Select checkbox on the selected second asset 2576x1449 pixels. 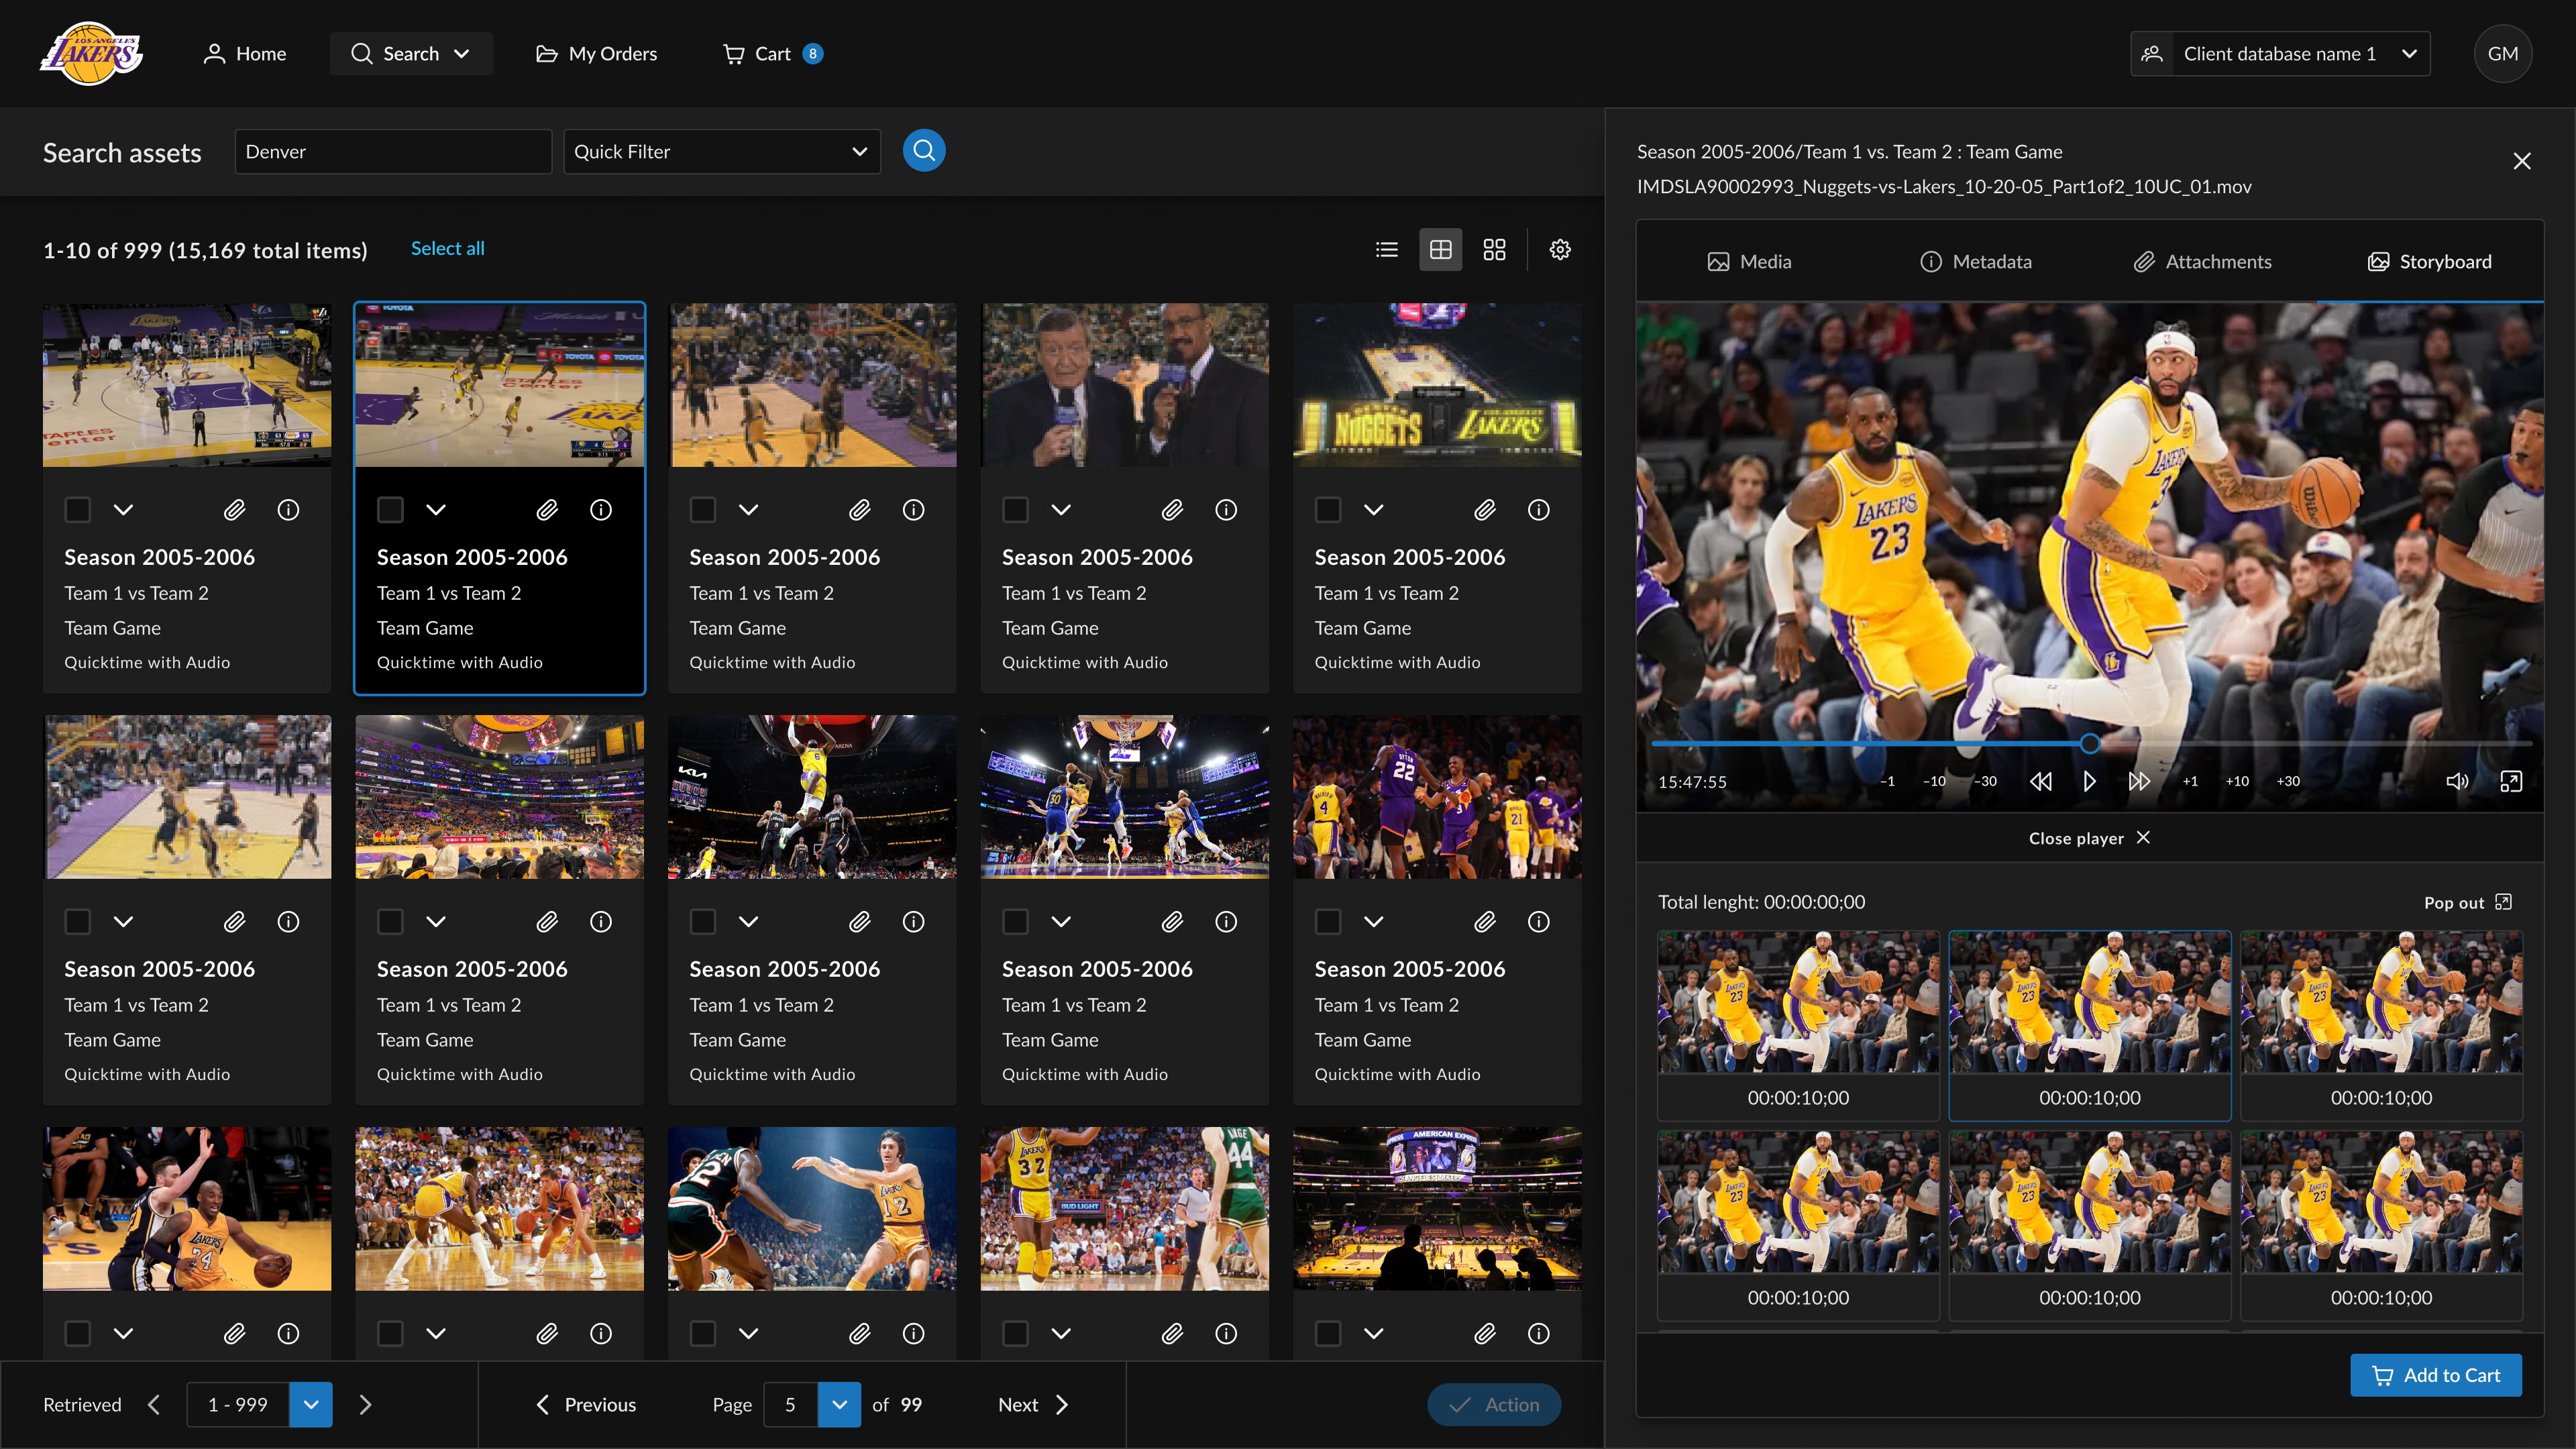[390, 510]
